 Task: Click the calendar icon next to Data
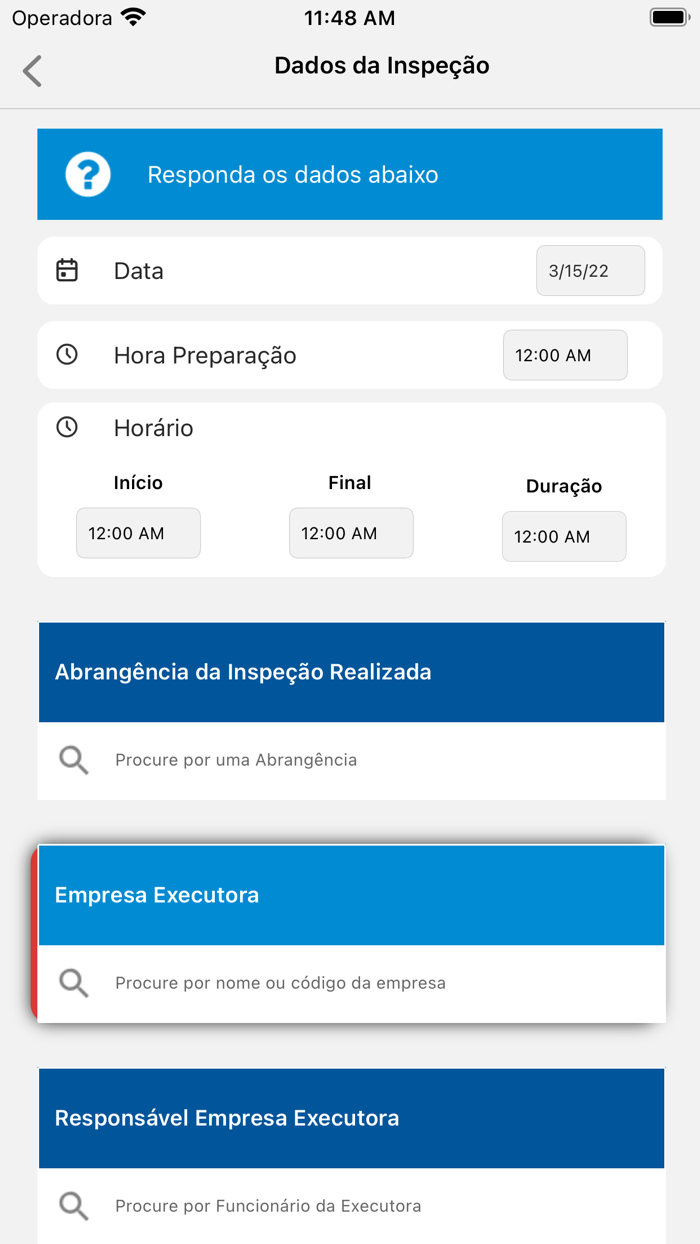(67, 270)
